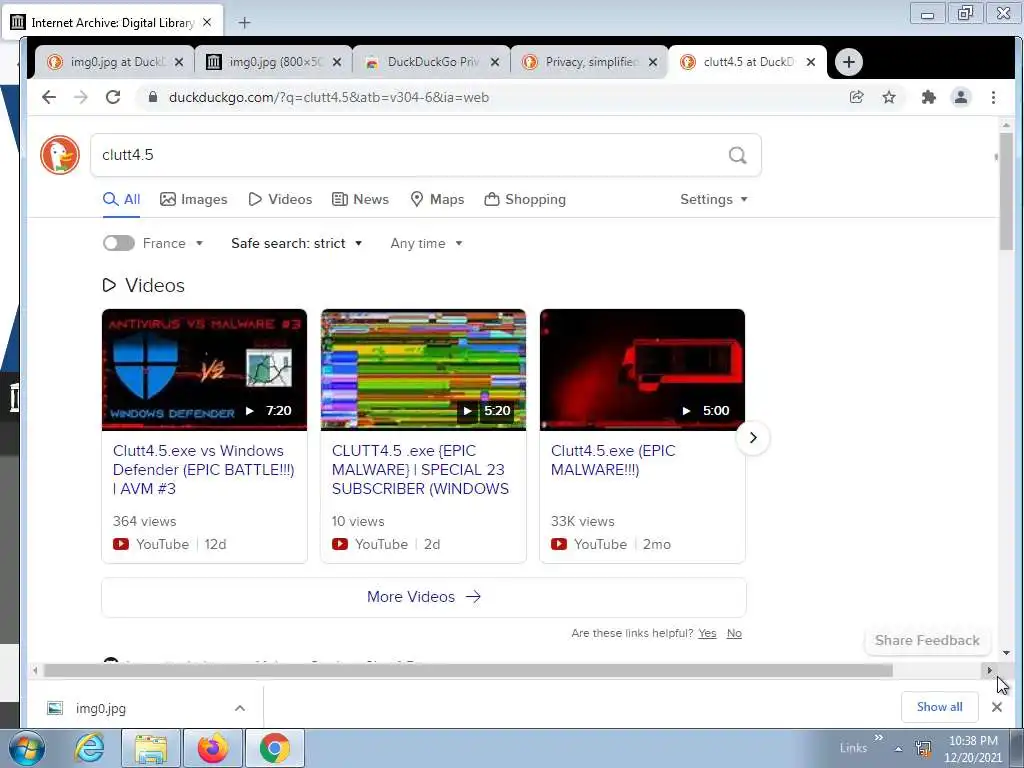Switch to Shopping search tab
This screenshot has height=768, width=1024.
pos(525,199)
